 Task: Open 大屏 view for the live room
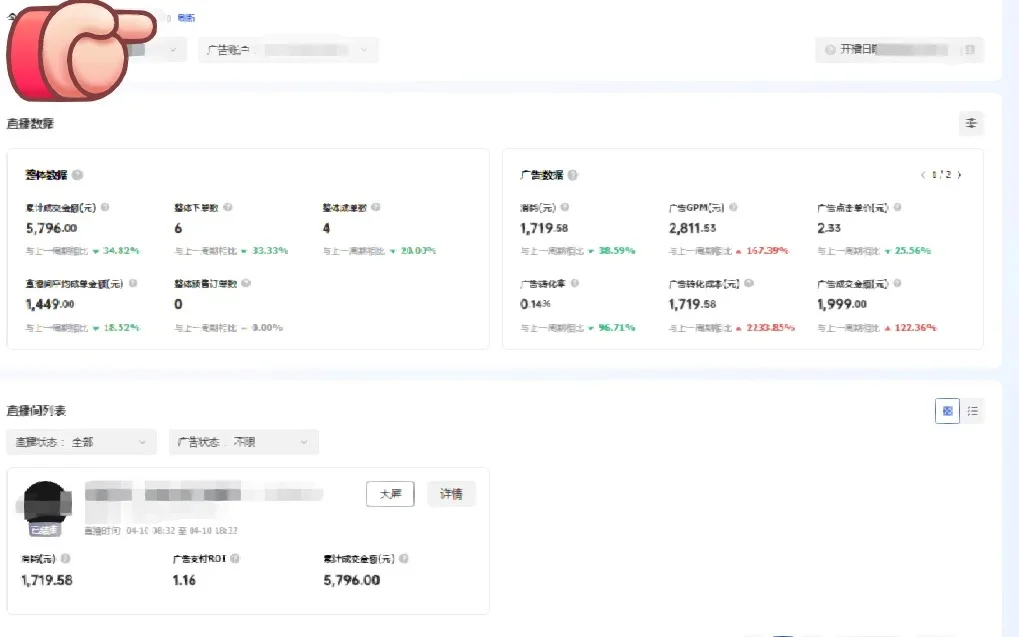(x=390, y=494)
